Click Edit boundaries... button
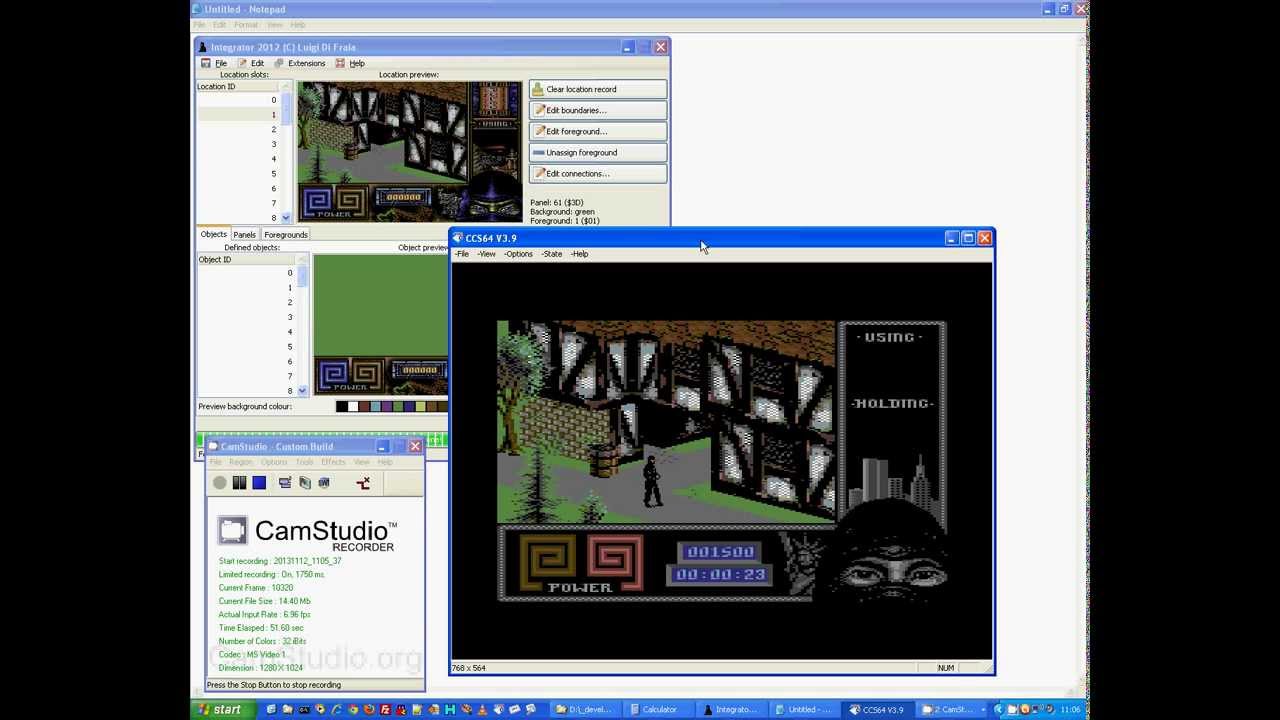 pos(598,110)
